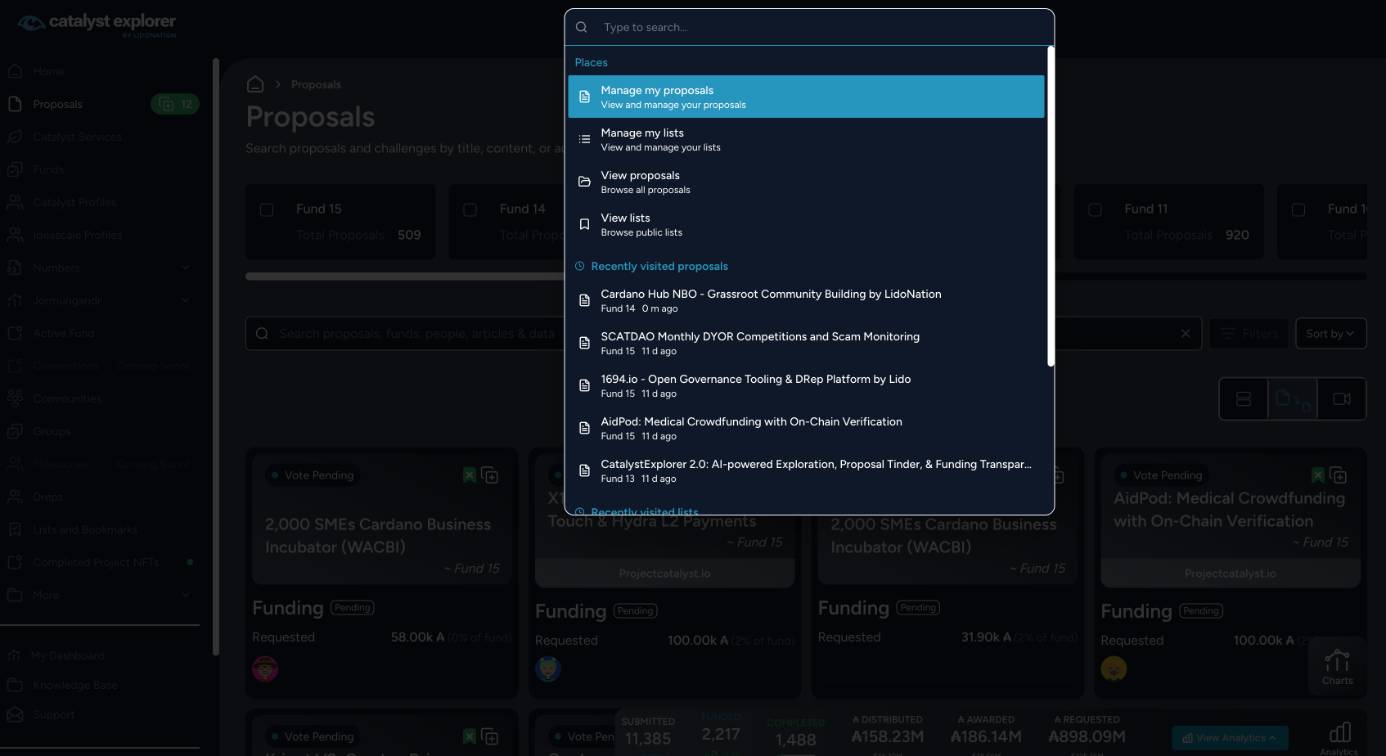
Task: Click the Catalyst Explorer logo
Action: pyautogui.click(x=97, y=24)
